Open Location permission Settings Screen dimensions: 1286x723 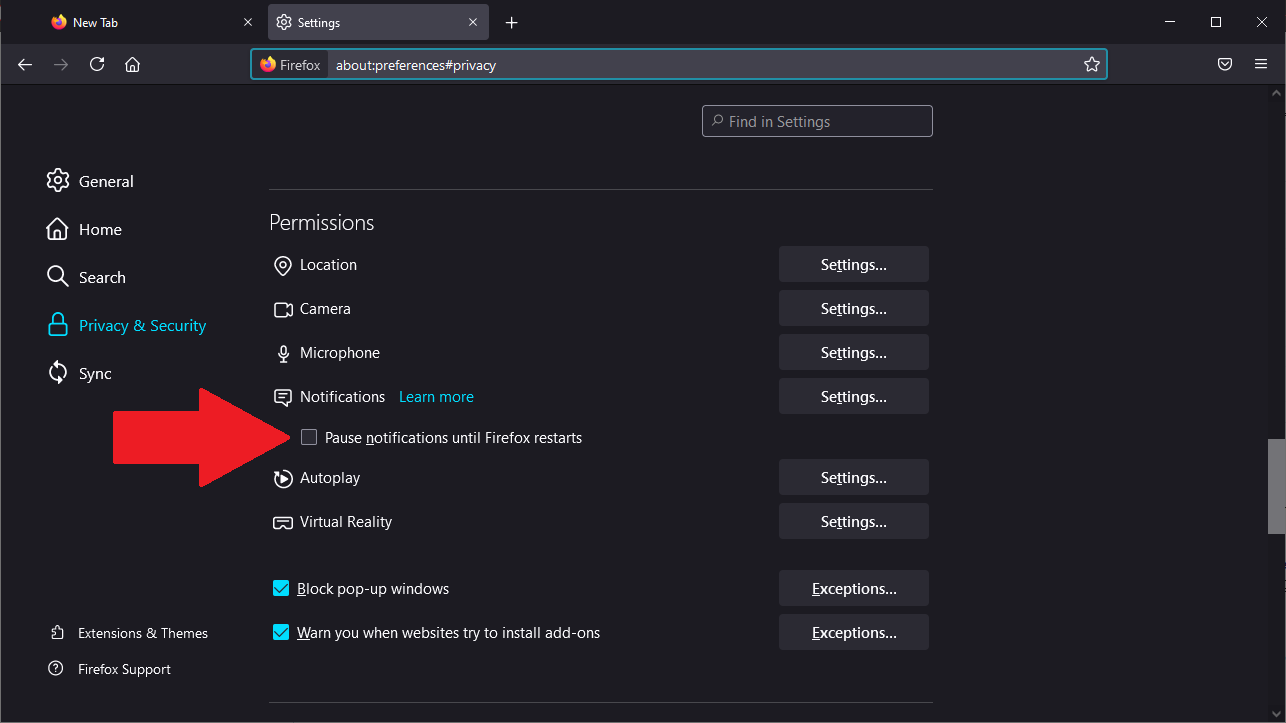click(854, 265)
